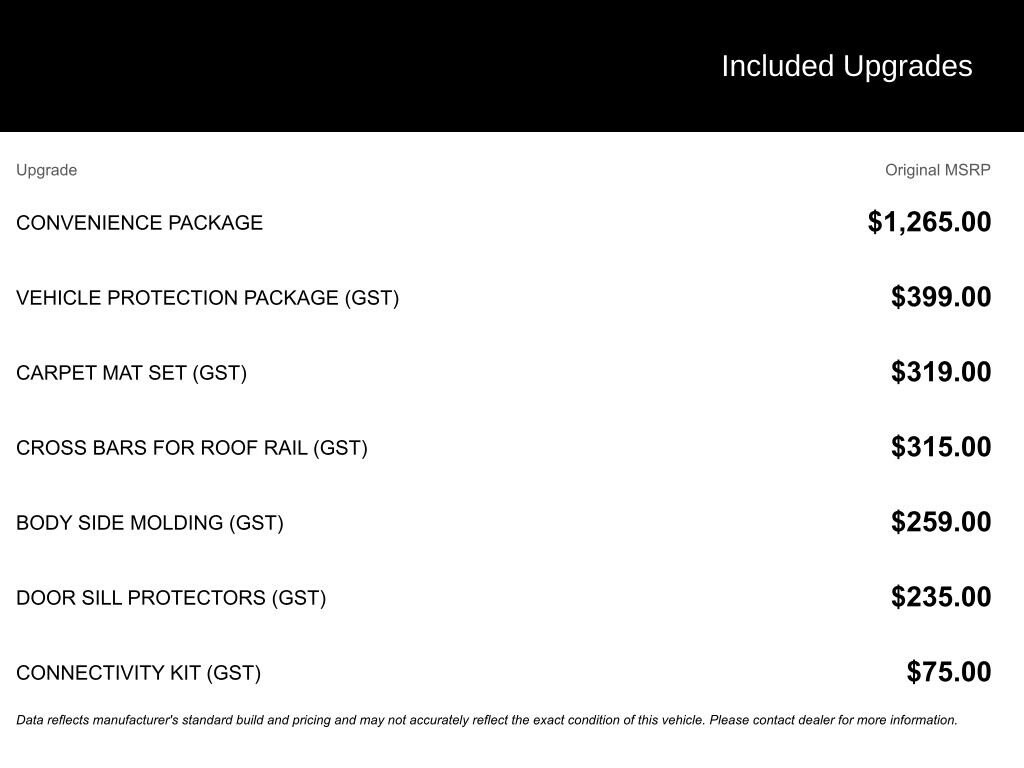The image size is (1024, 768).
Task: Click the $75.00 connectivity kit price
Action: pos(949,672)
